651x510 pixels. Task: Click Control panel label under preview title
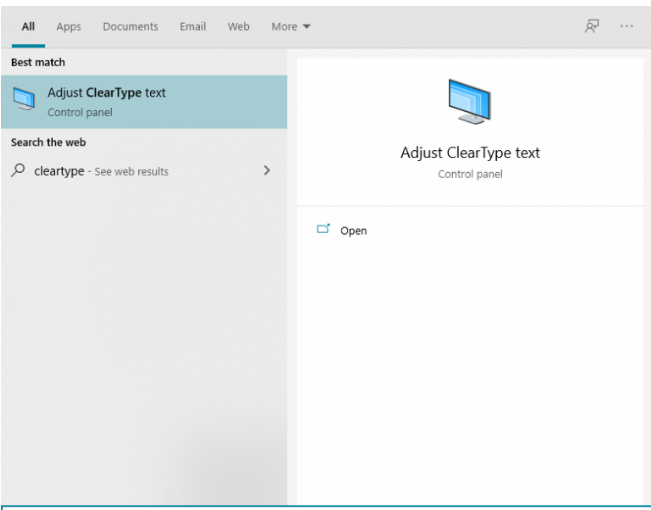click(x=470, y=174)
